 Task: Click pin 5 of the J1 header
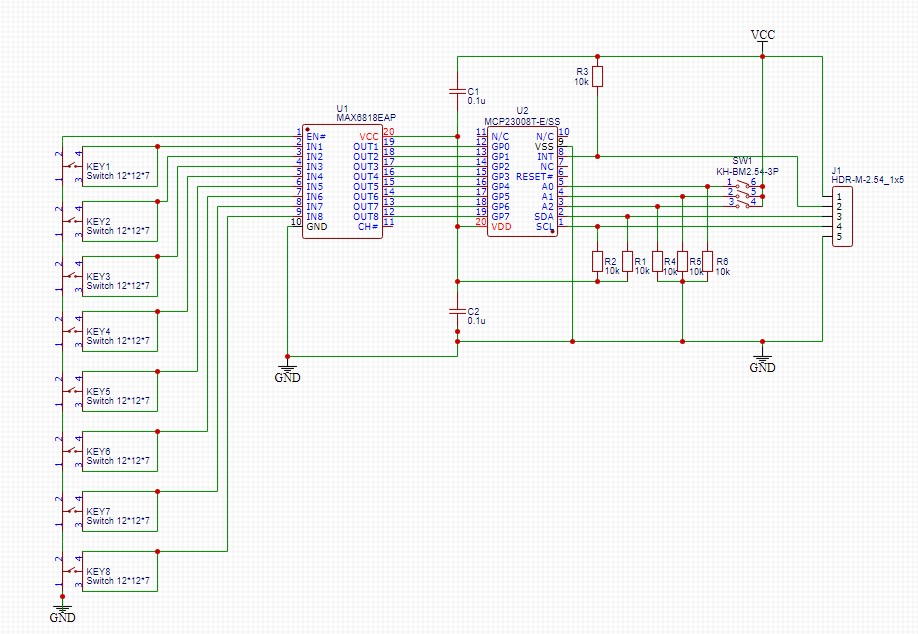839,237
